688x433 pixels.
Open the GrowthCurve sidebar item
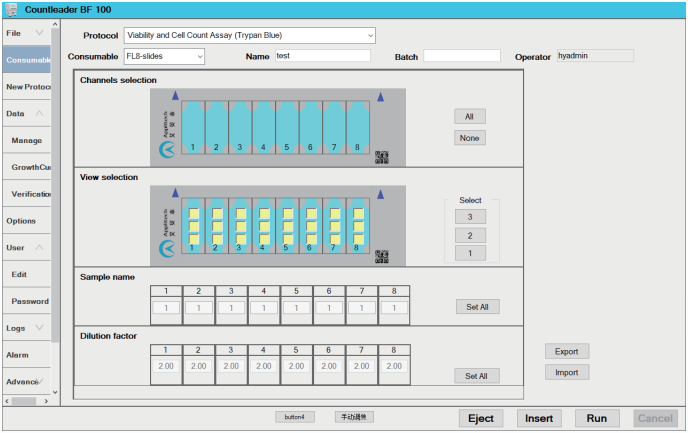(x=27, y=167)
